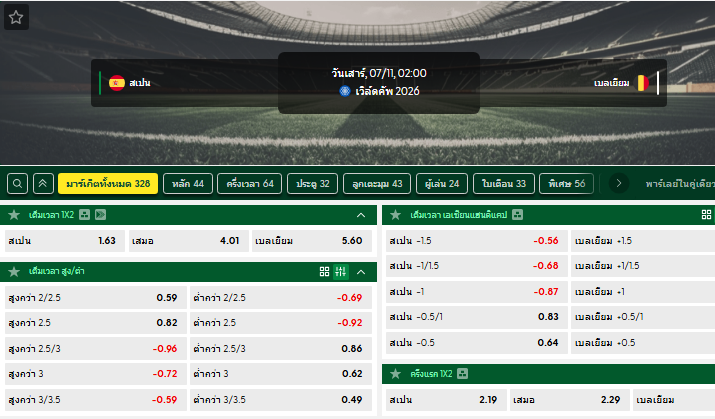Star the เต็มเวลา 1X2 market

14,215
